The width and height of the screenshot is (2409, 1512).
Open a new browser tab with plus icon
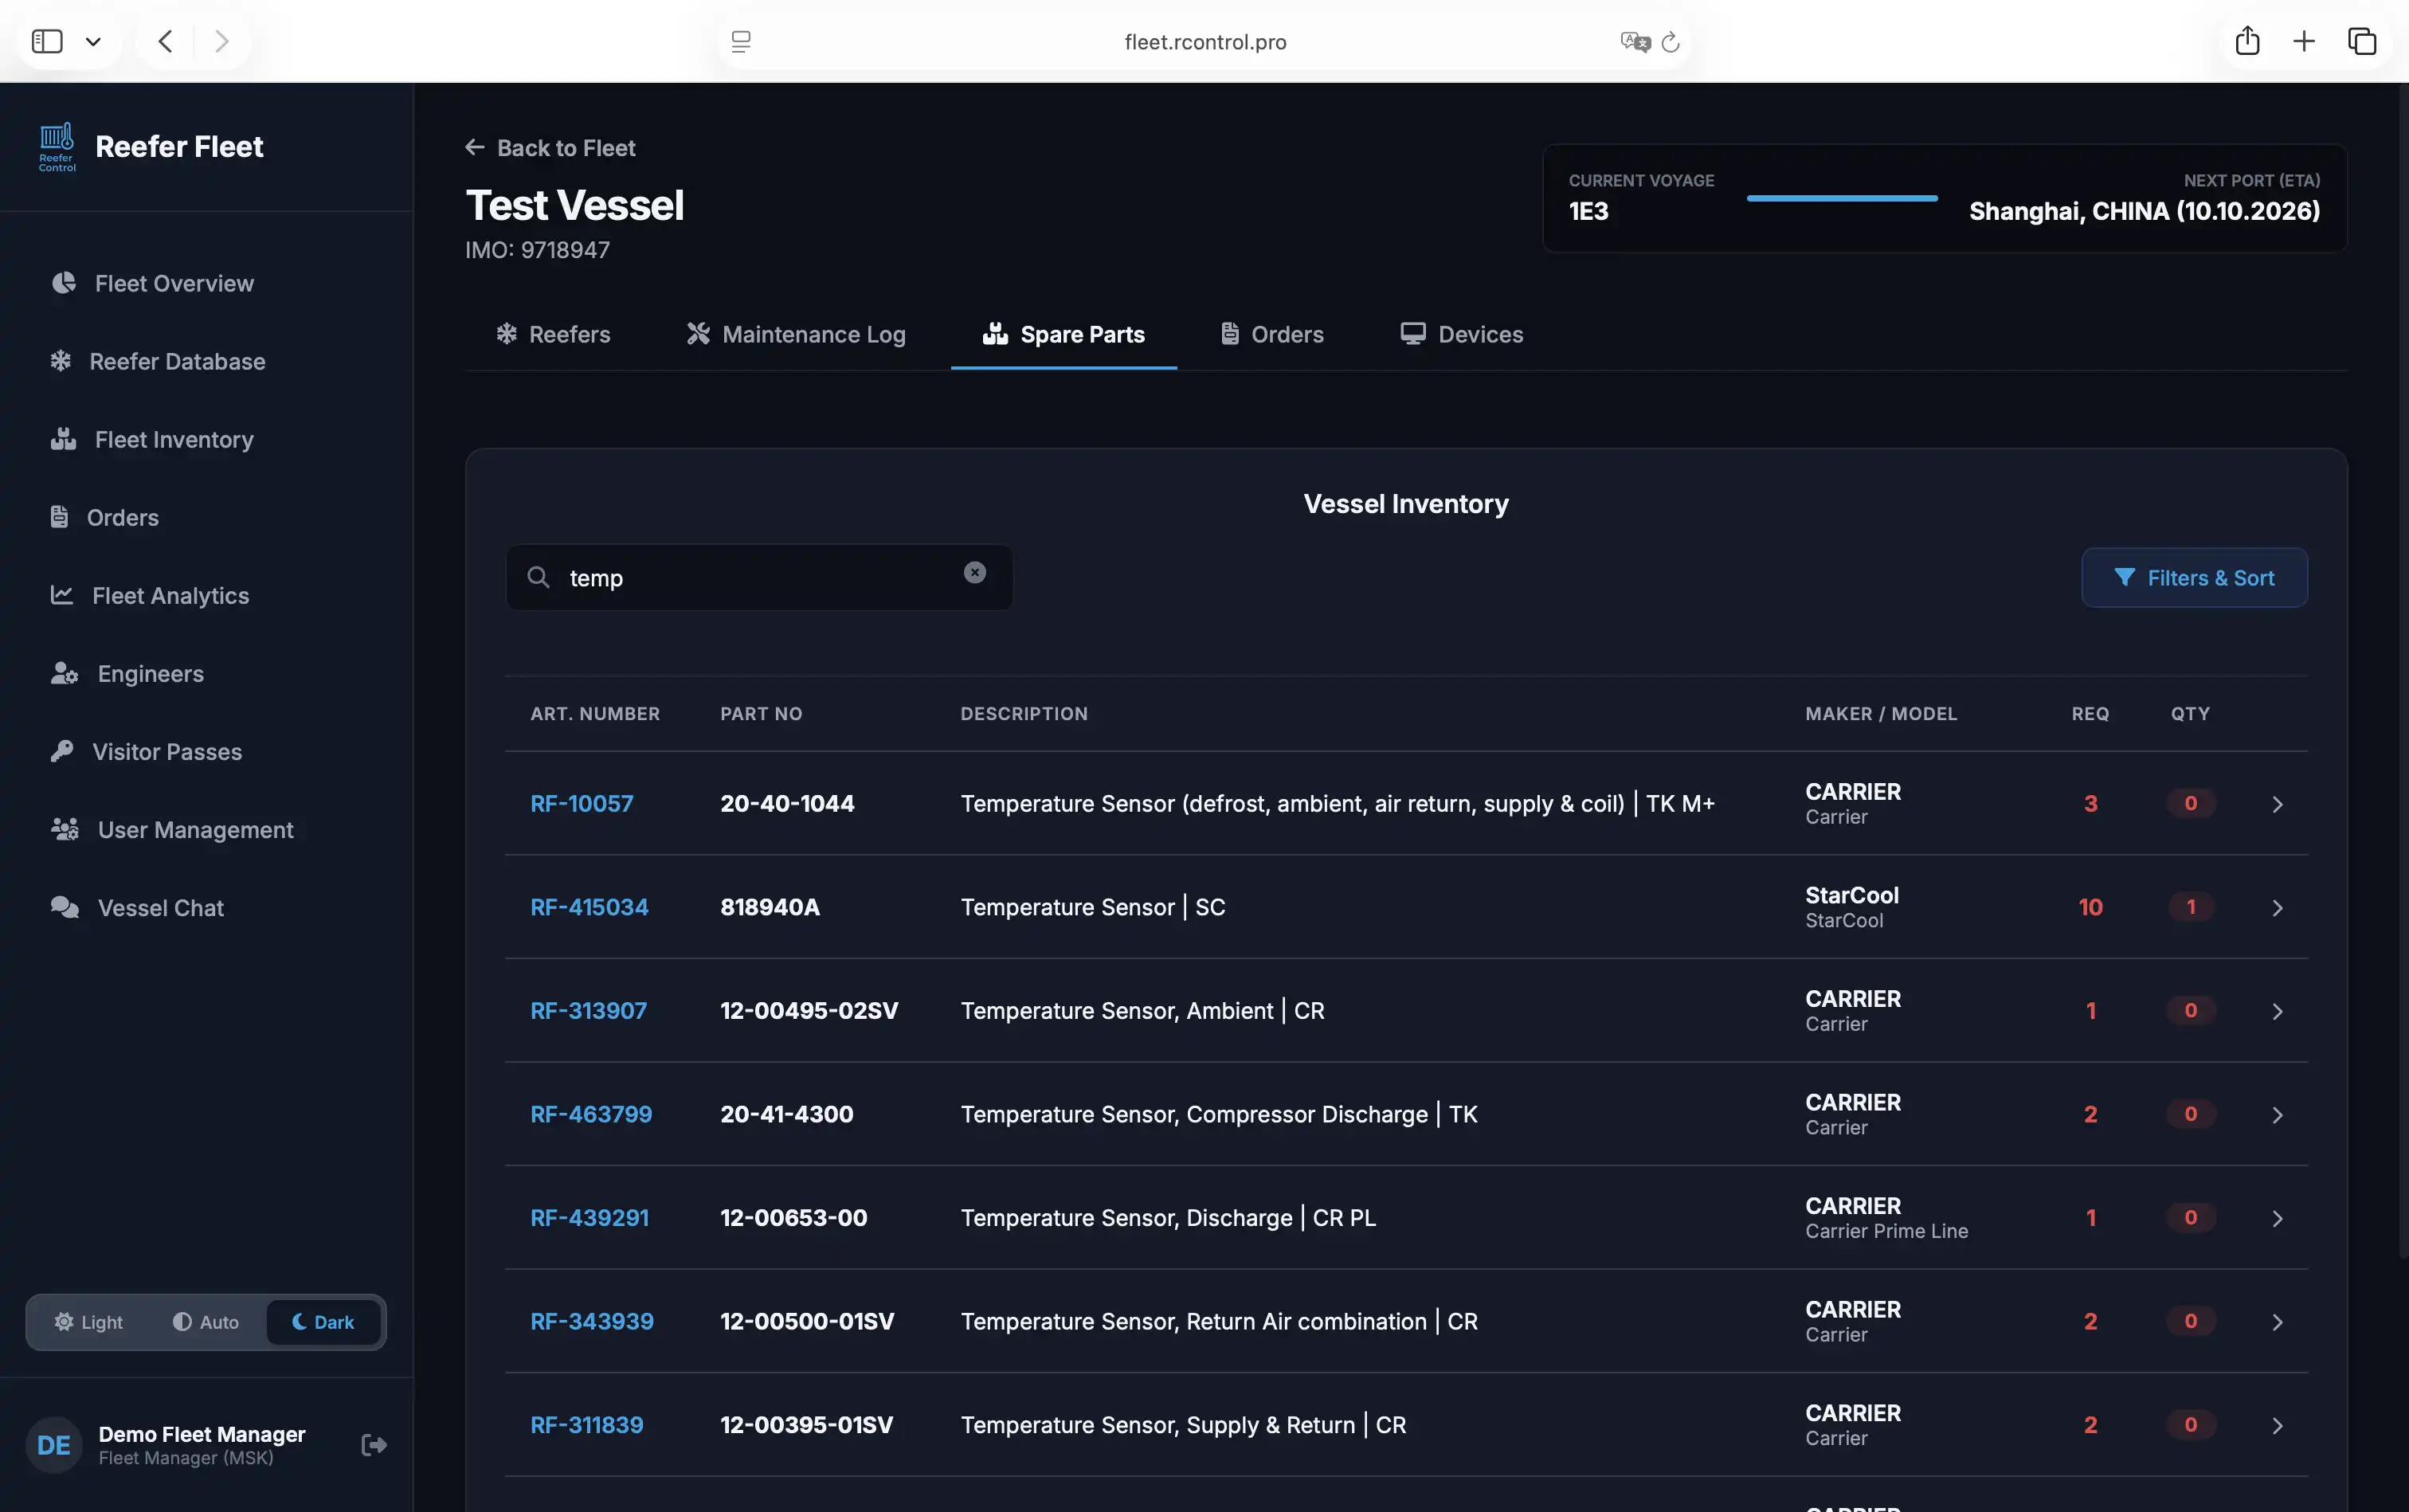click(x=2304, y=41)
